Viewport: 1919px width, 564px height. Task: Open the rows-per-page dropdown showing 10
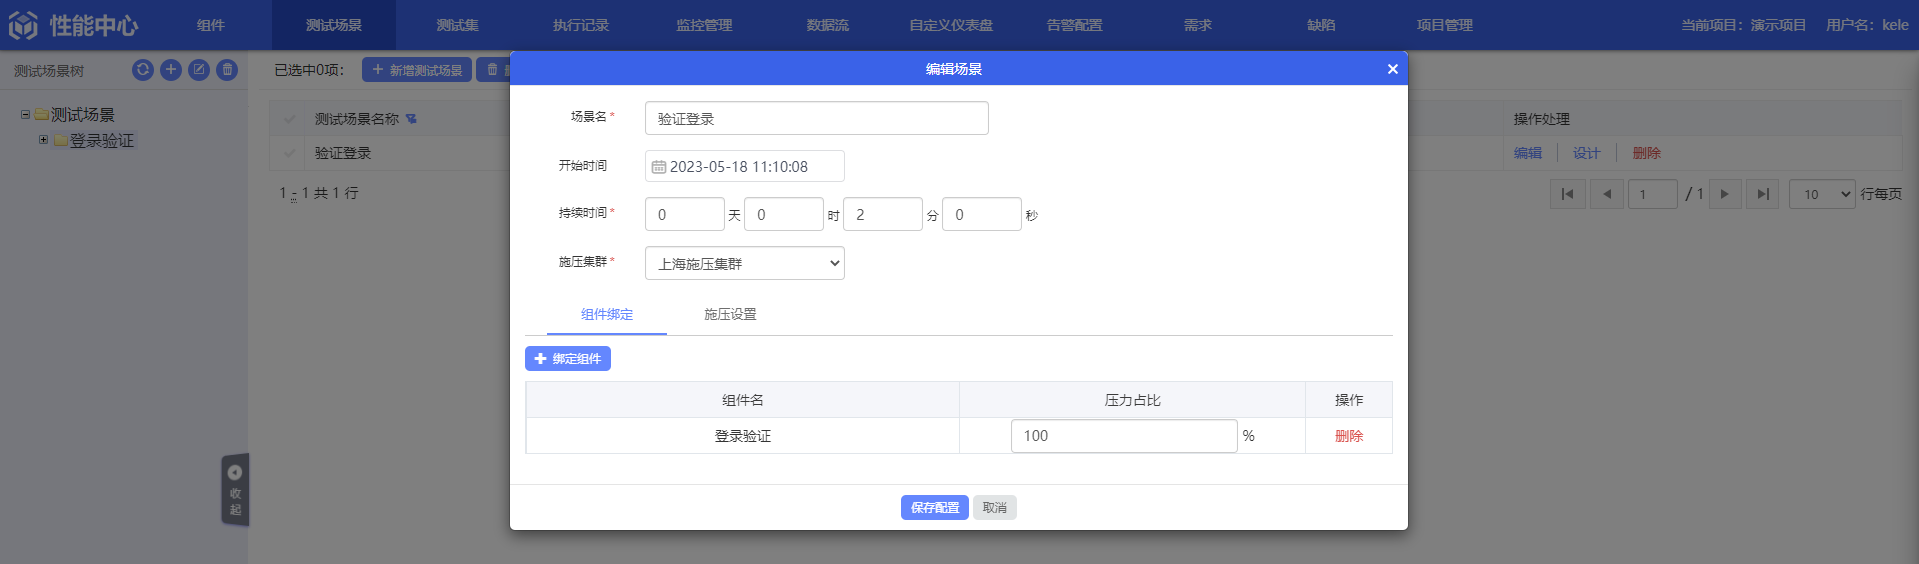click(x=1822, y=194)
